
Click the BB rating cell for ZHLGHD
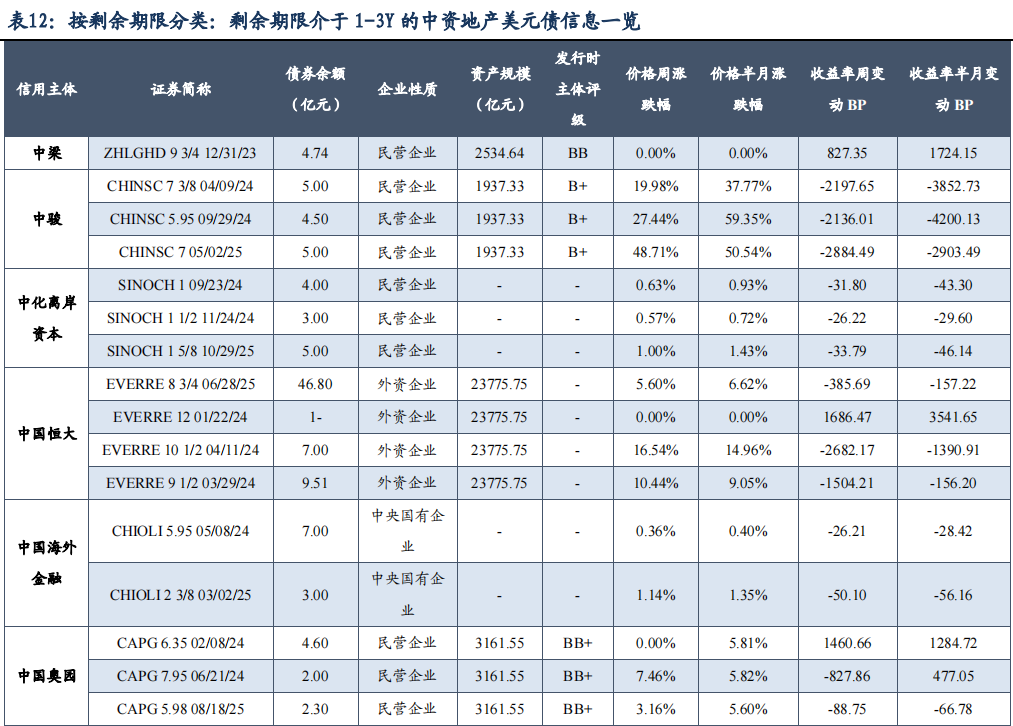point(578,153)
